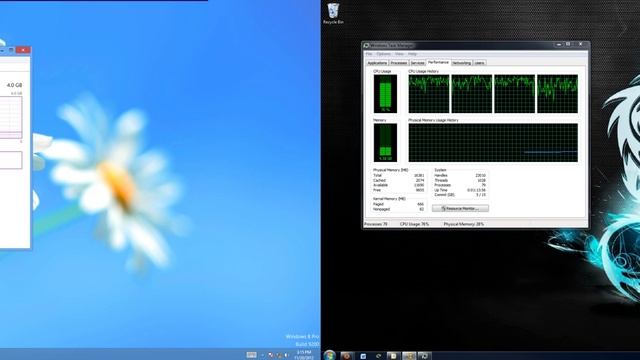Click the 'Up Time' system row
Image resolution: width=640 pixels, height=360 pixels.
click(460, 190)
